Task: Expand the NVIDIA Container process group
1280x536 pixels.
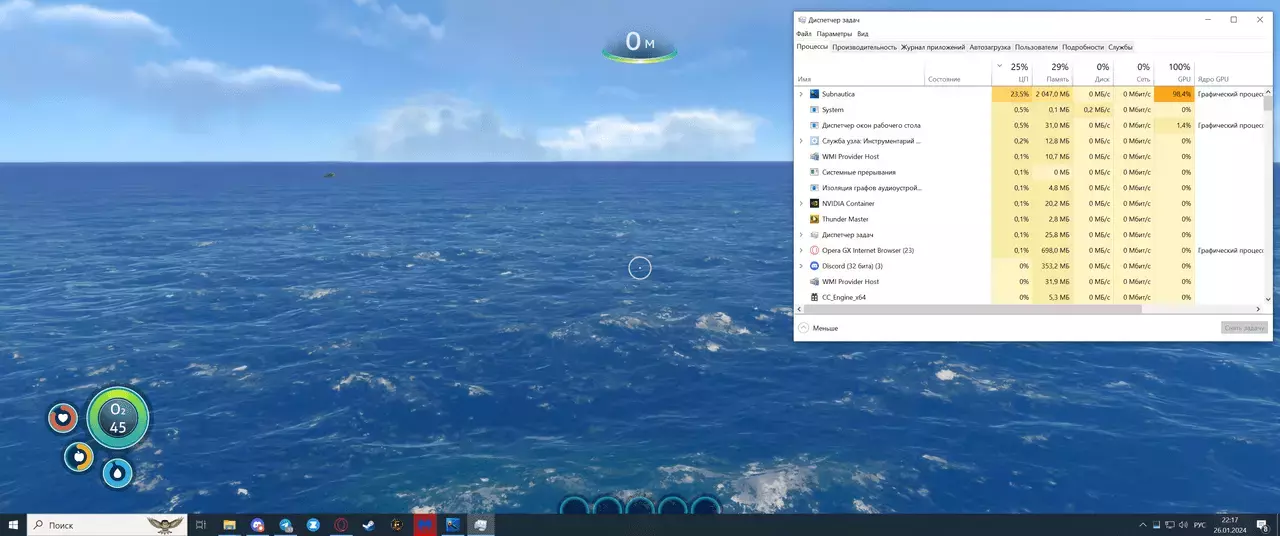Action: tap(801, 203)
